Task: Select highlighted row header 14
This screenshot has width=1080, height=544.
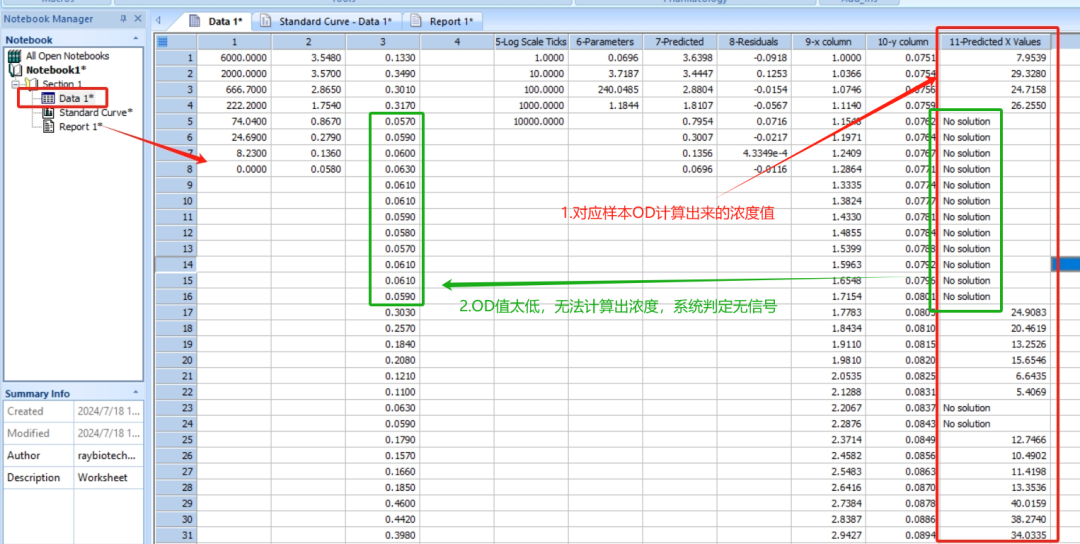Action: tap(176, 264)
